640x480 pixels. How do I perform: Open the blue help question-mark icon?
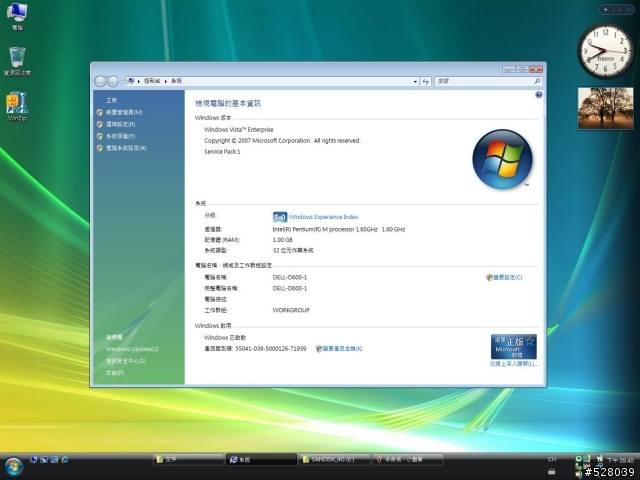[539, 95]
